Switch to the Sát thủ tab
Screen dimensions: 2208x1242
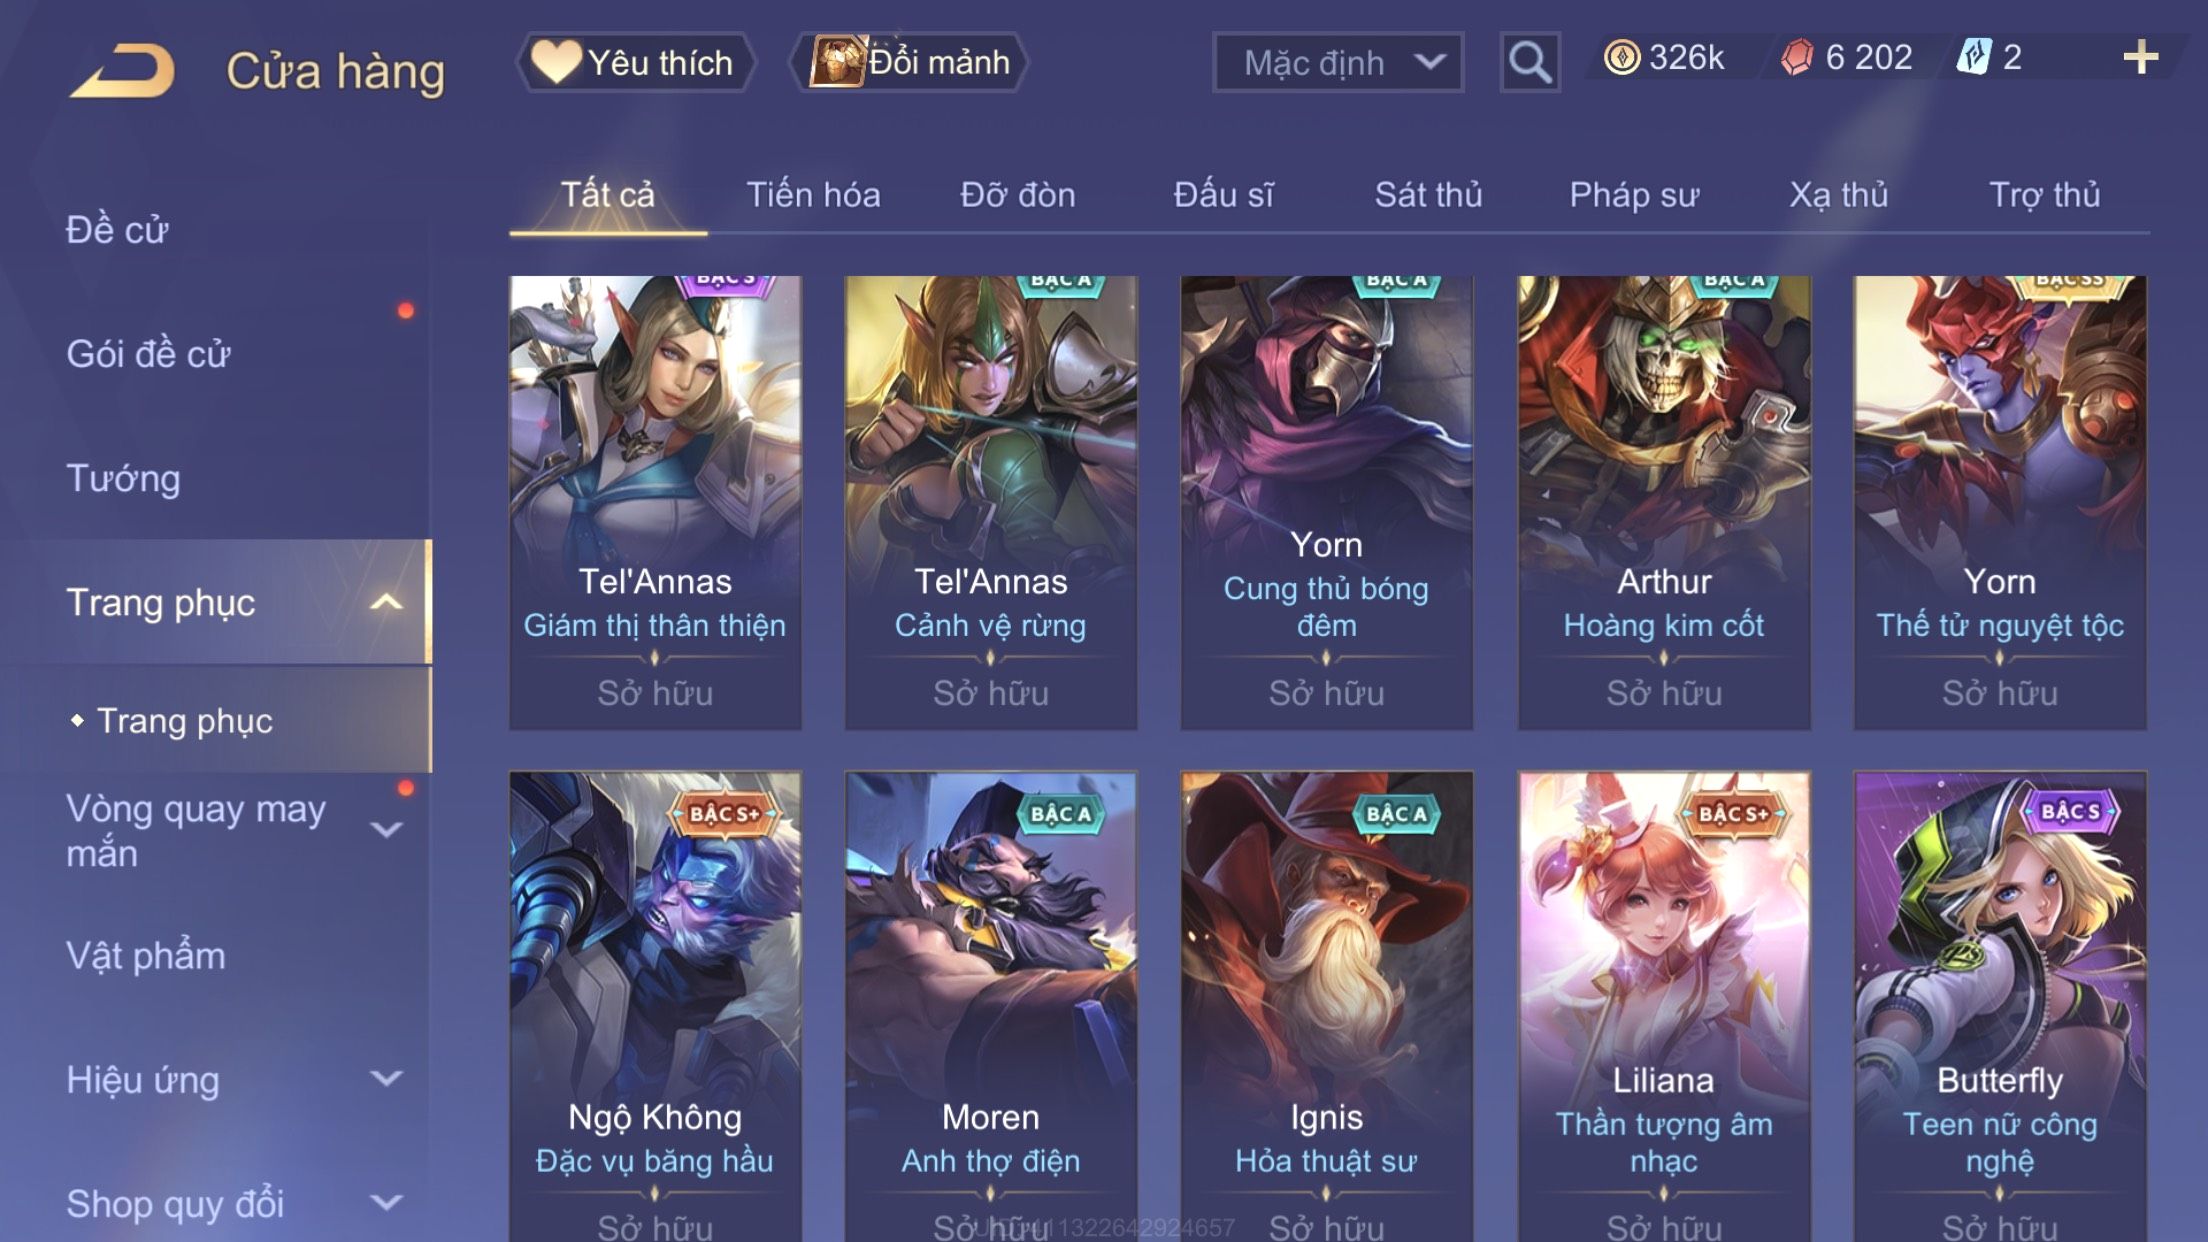click(x=1428, y=194)
